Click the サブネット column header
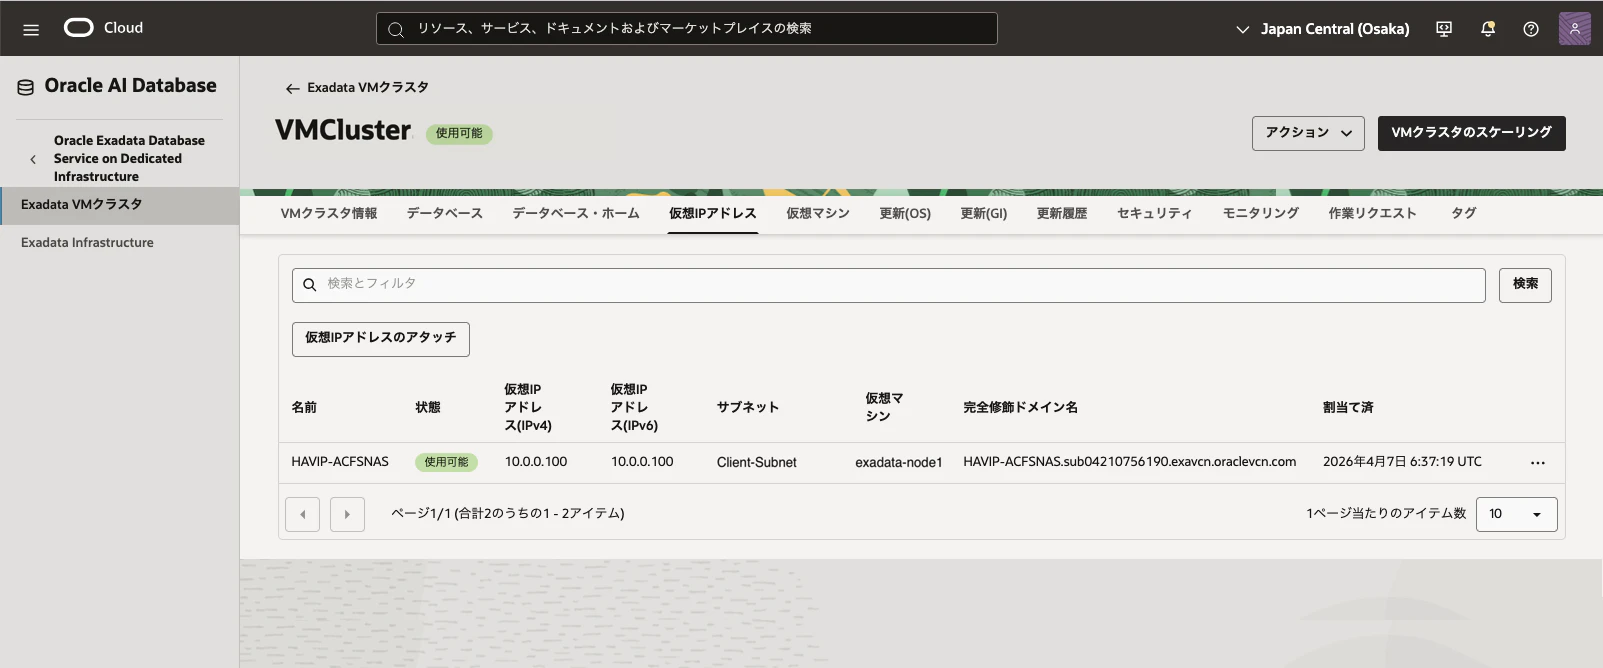 coord(748,408)
